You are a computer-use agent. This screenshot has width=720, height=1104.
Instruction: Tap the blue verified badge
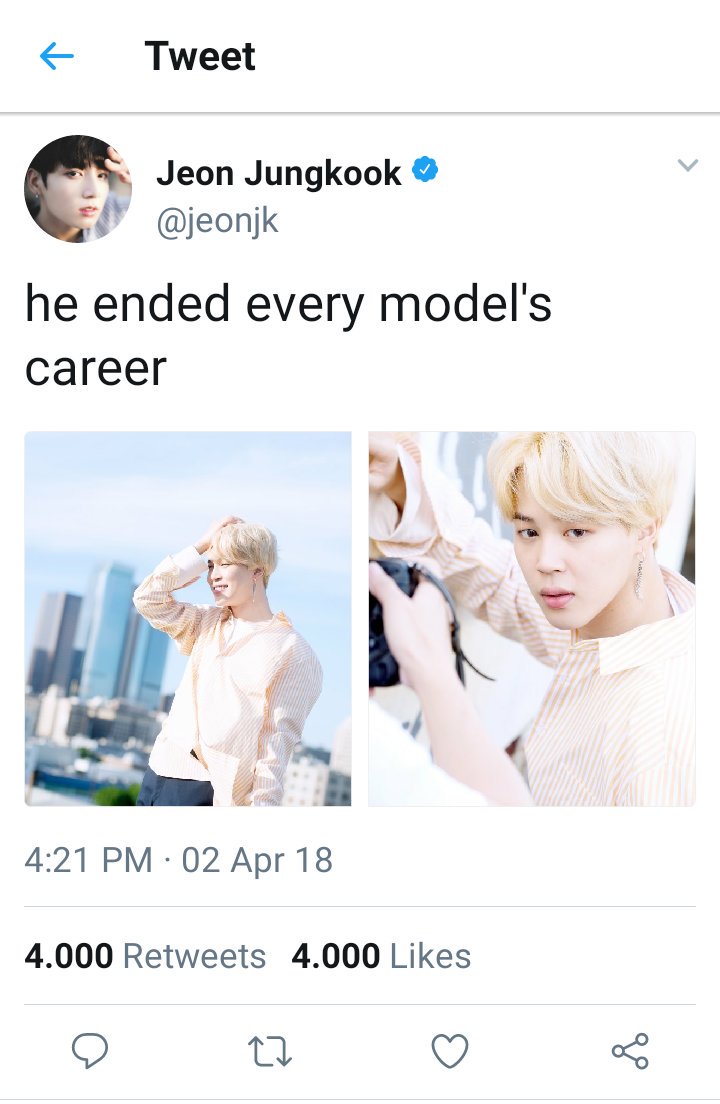click(424, 170)
